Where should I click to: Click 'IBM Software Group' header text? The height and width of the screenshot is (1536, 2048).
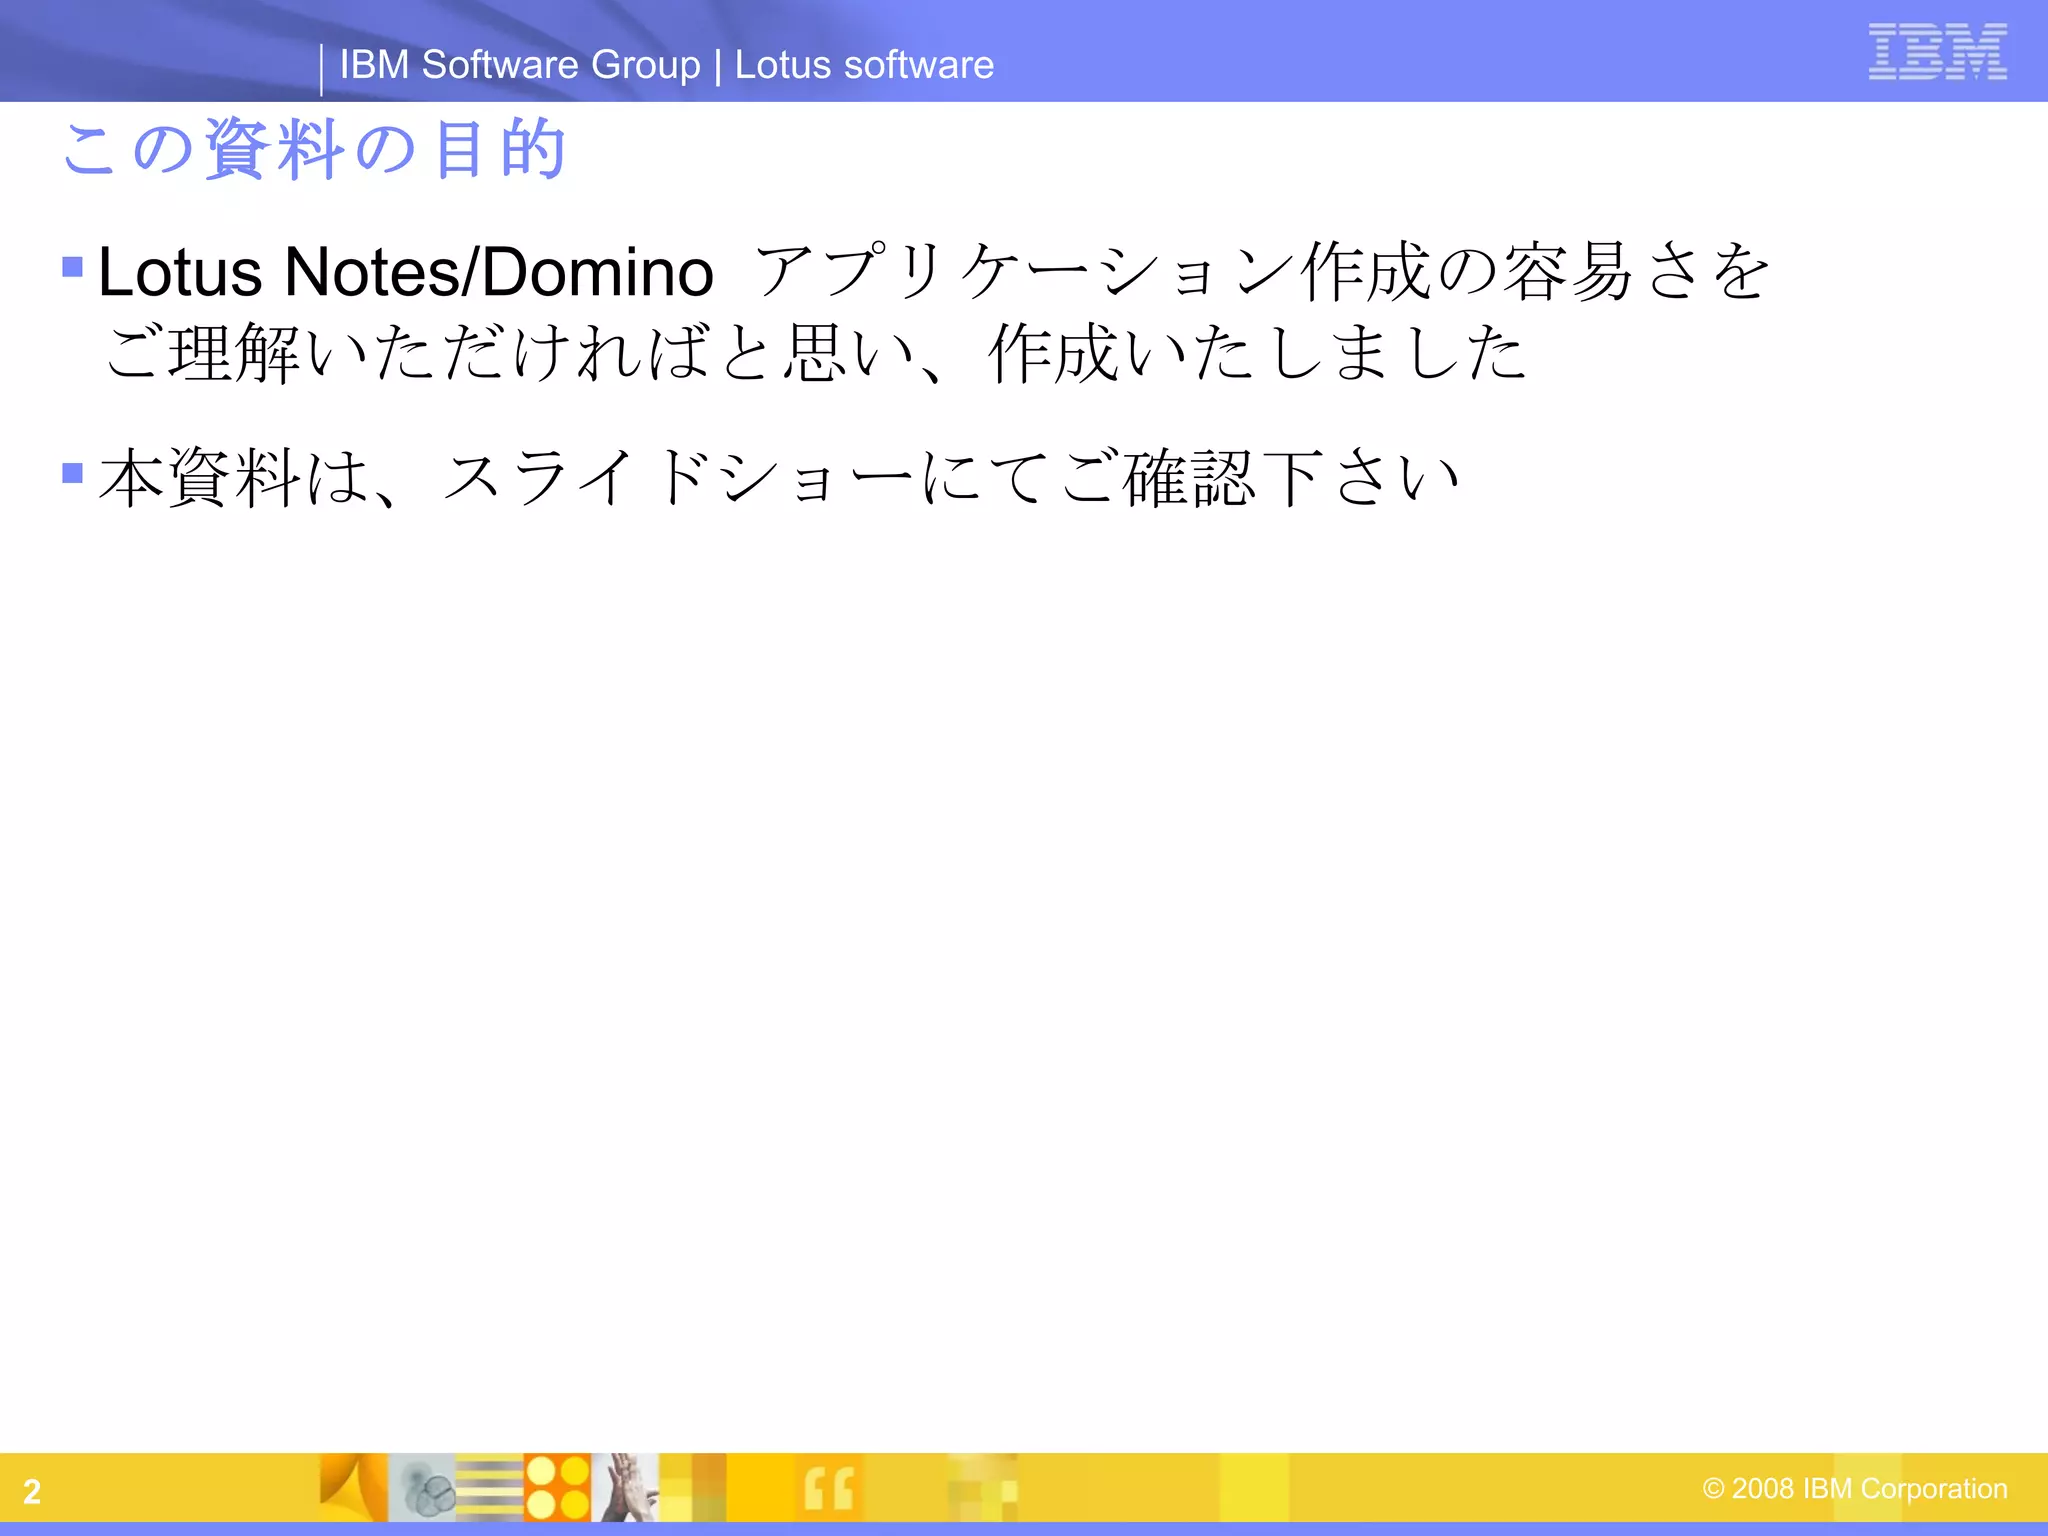tap(520, 65)
